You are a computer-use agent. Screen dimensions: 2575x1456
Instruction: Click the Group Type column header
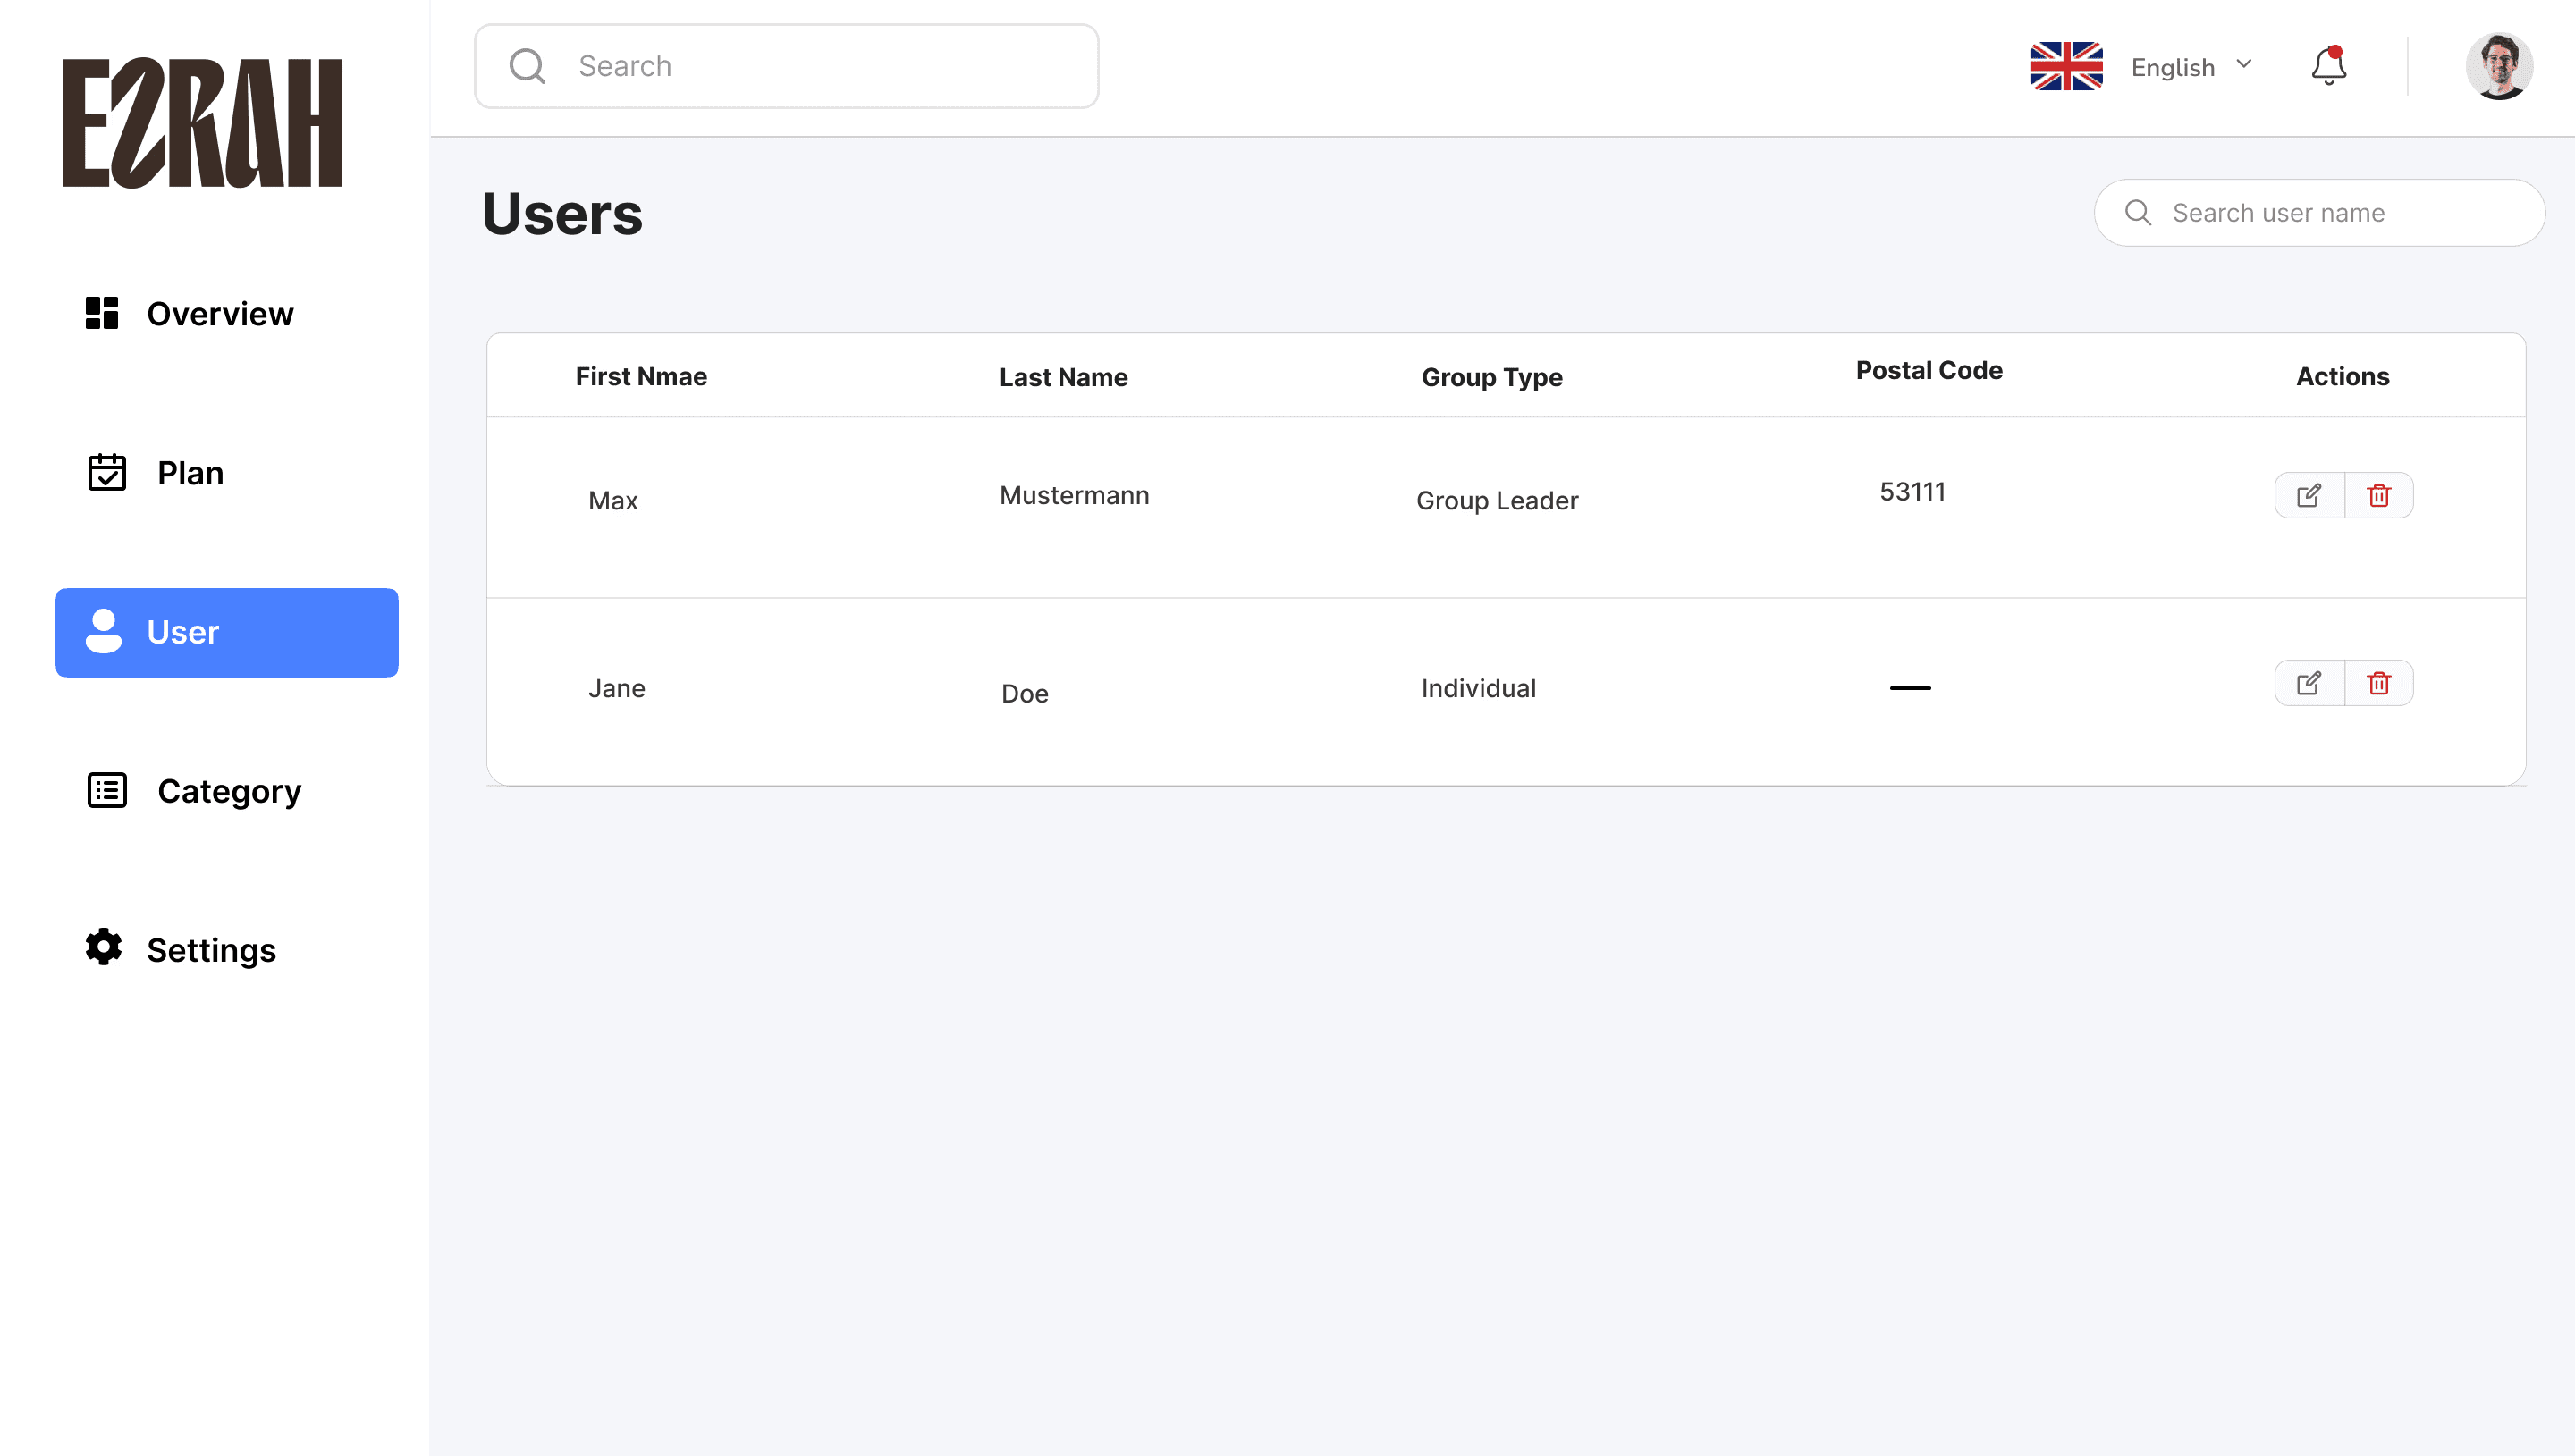[1491, 377]
